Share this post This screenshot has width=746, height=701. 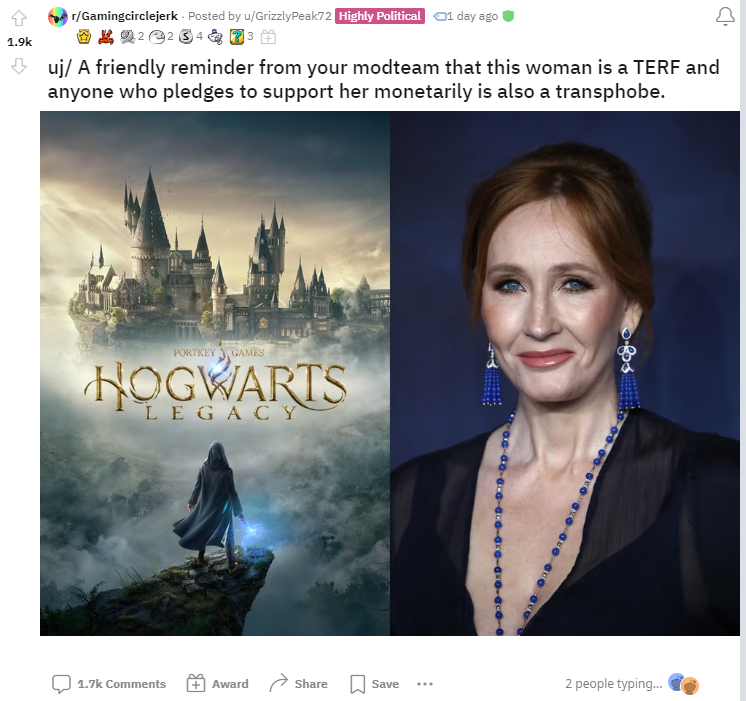[x=298, y=684]
